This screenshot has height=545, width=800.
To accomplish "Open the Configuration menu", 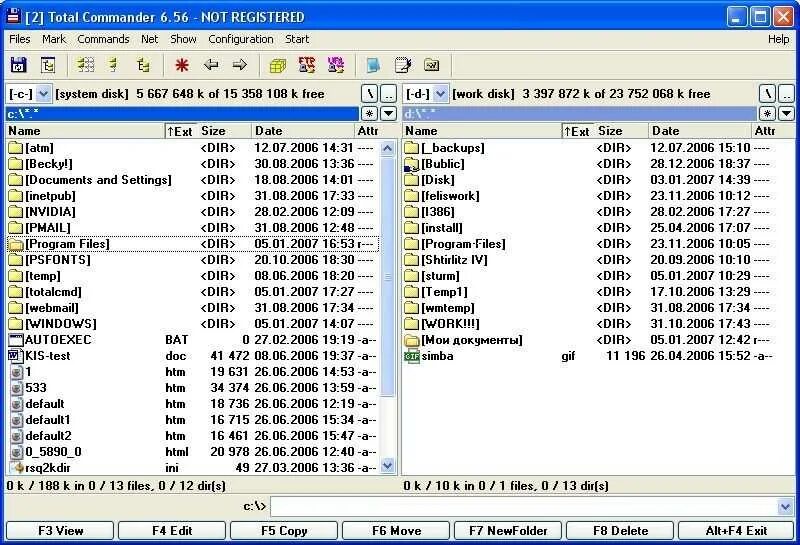I will click(x=241, y=39).
